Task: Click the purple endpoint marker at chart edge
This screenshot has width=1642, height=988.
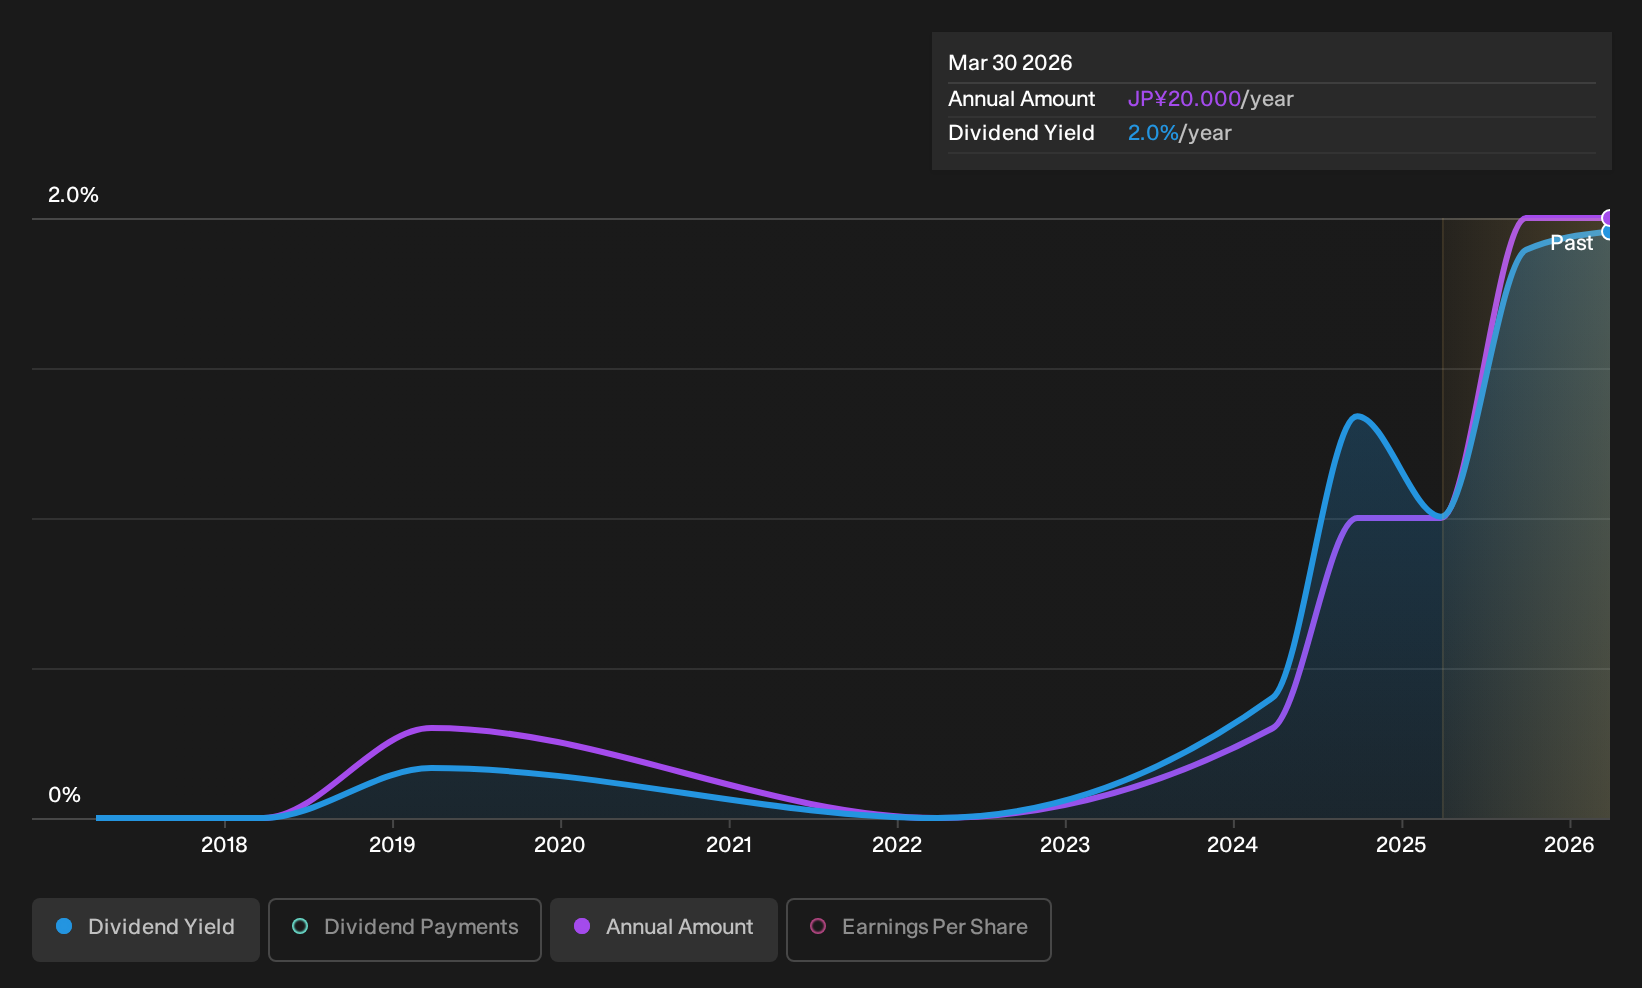Action: (1608, 218)
